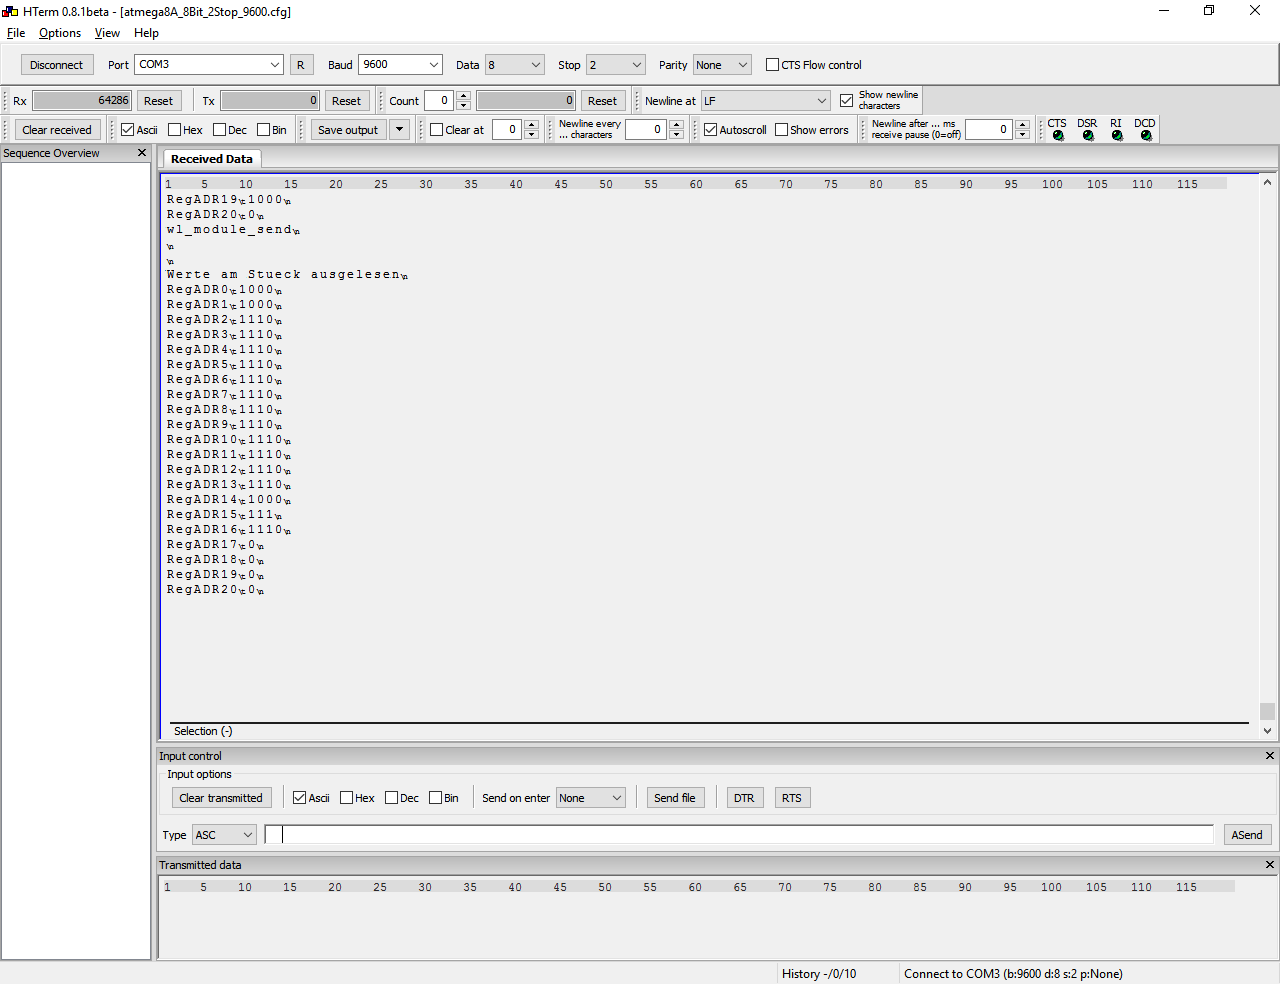Reset the Count counter
The width and height of the screenshot is (1280, 984).
pyautogui.click(x=602, y=101)
